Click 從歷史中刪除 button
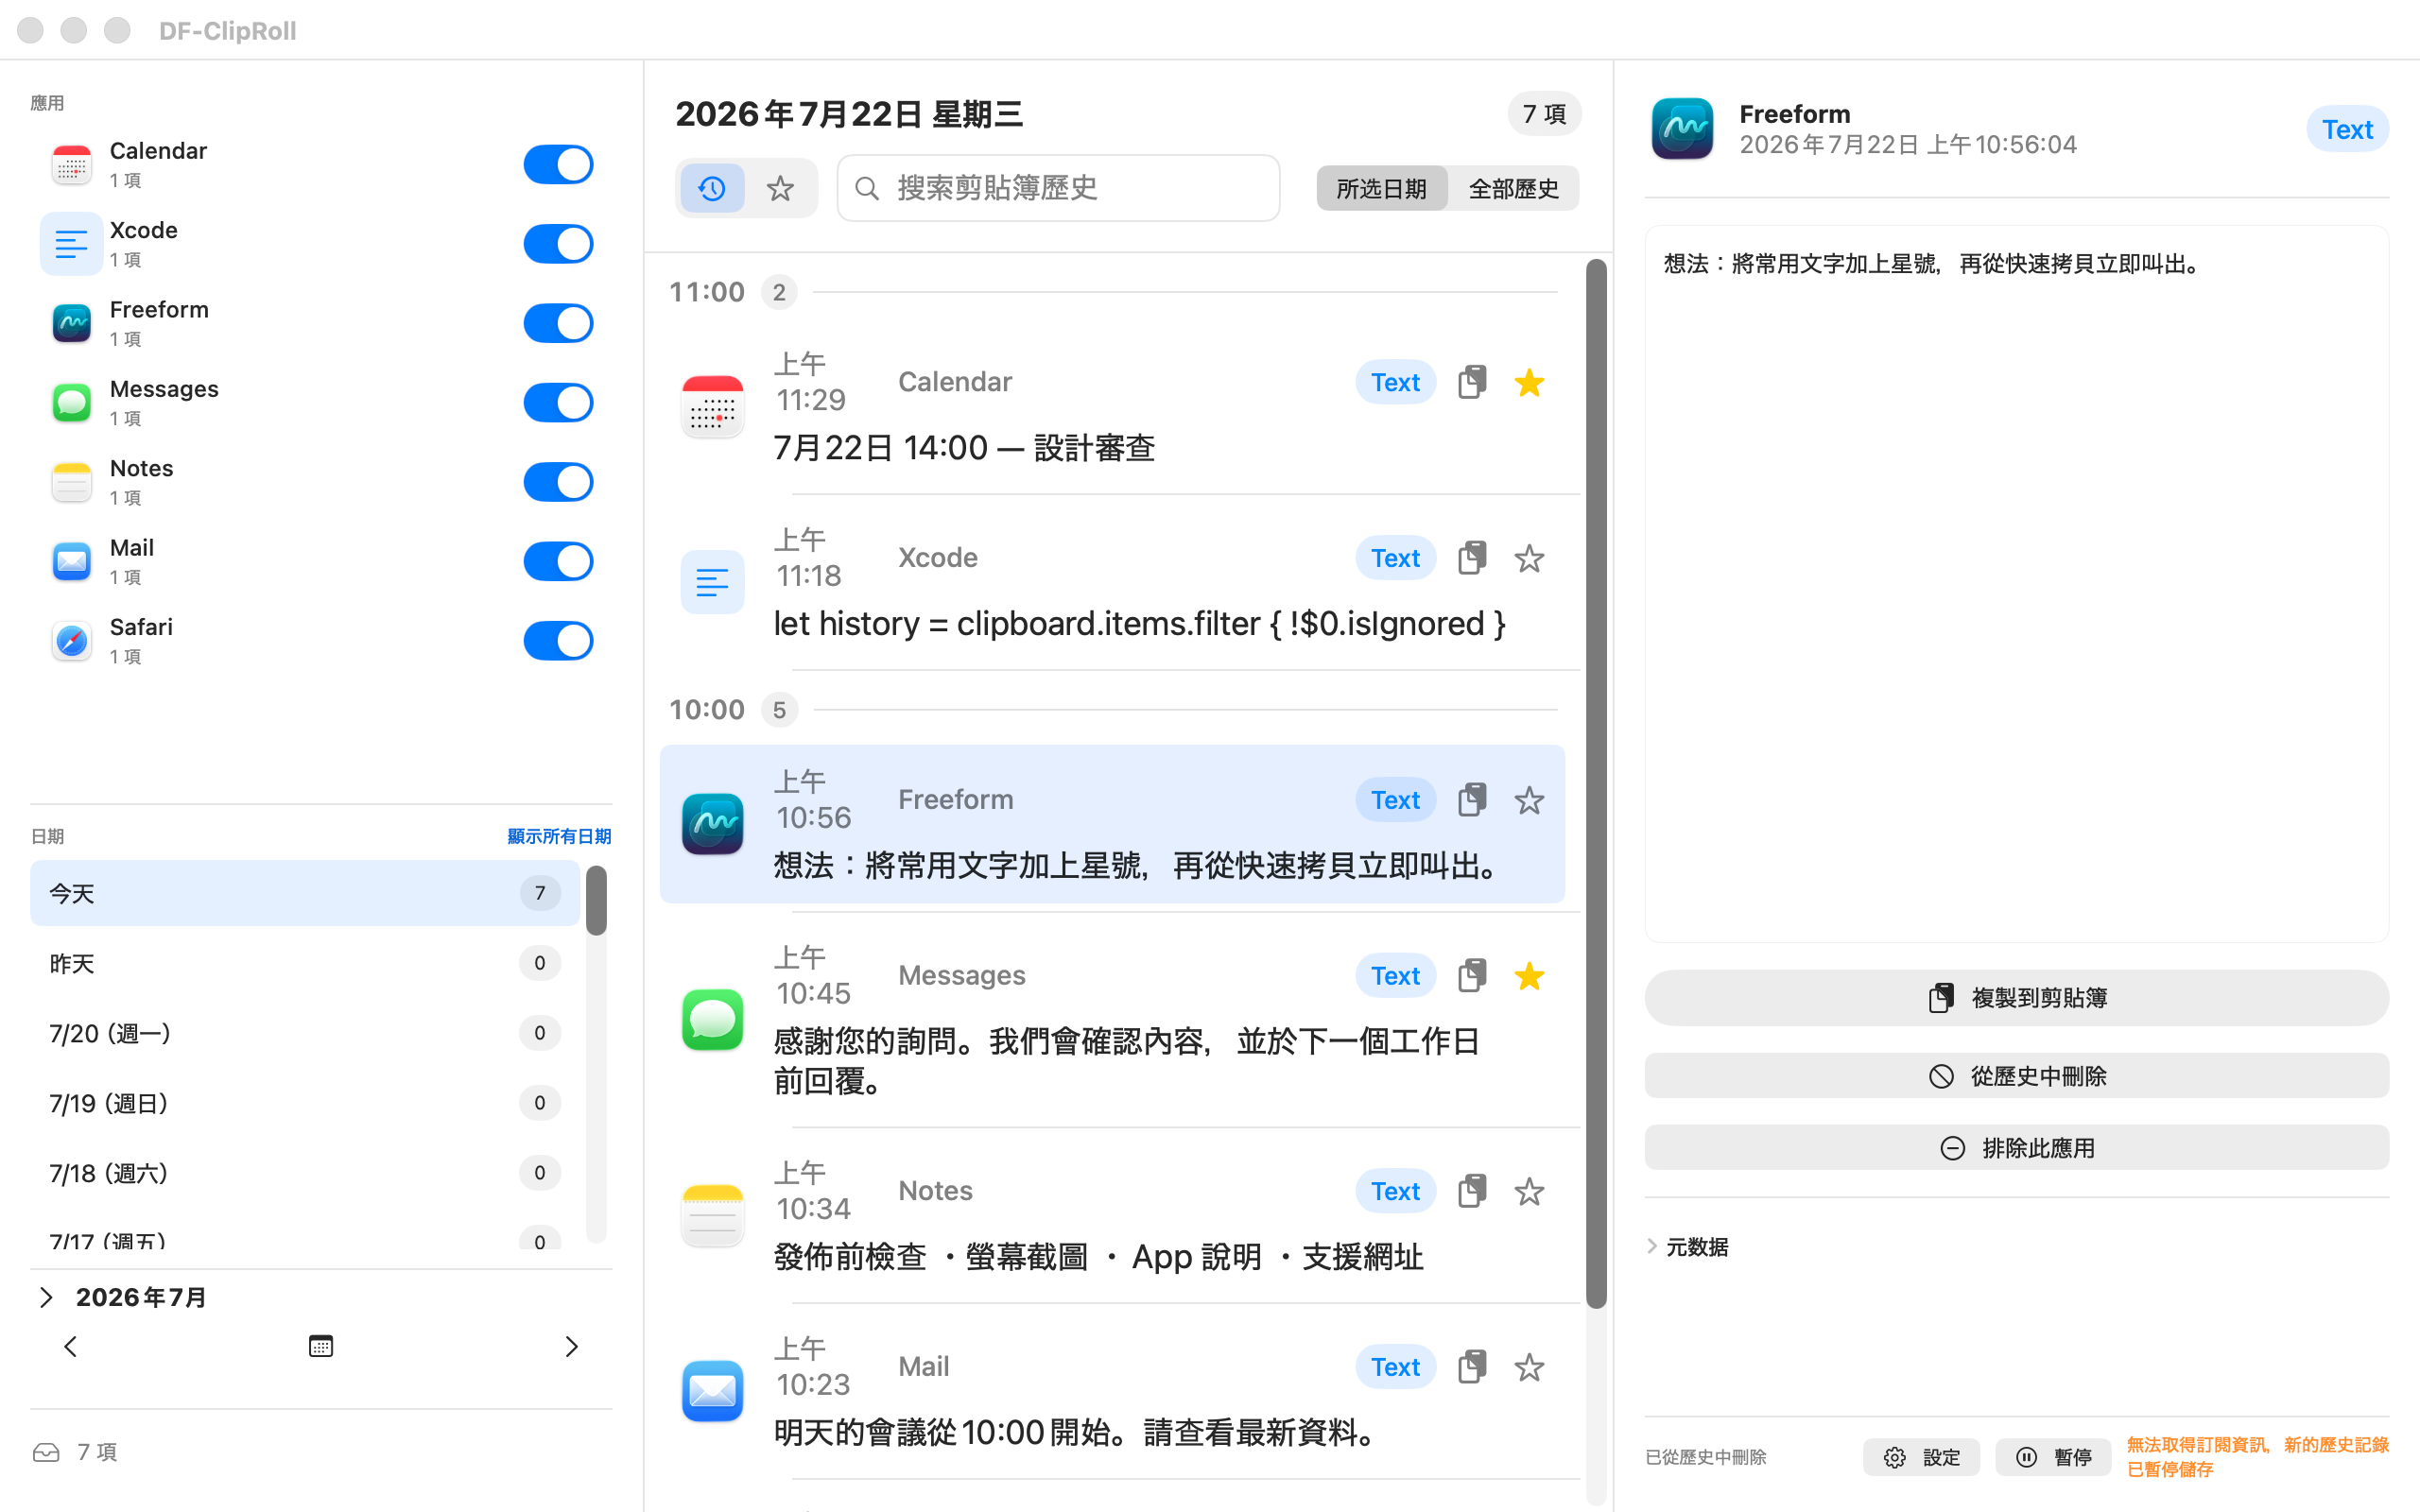Image resolution: width=2420 pixels, height=1512 pixels. coord(2016,1076)
